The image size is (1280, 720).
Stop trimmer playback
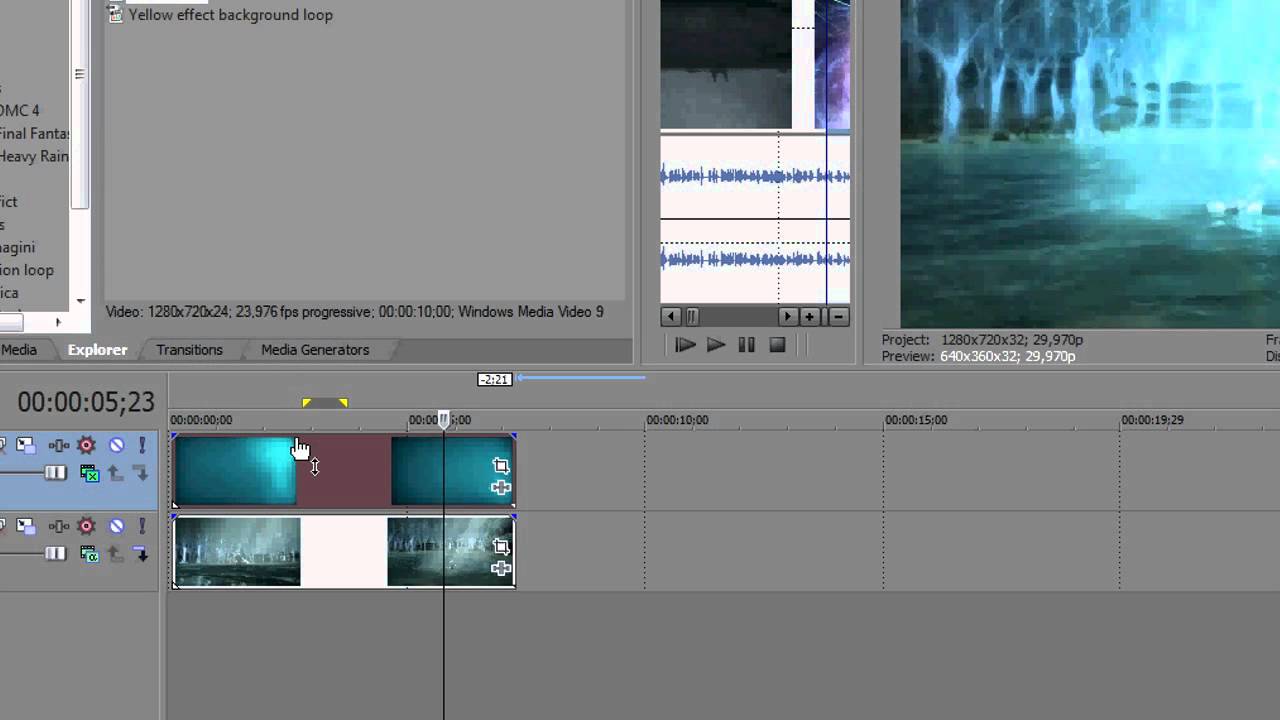[777, 345]
